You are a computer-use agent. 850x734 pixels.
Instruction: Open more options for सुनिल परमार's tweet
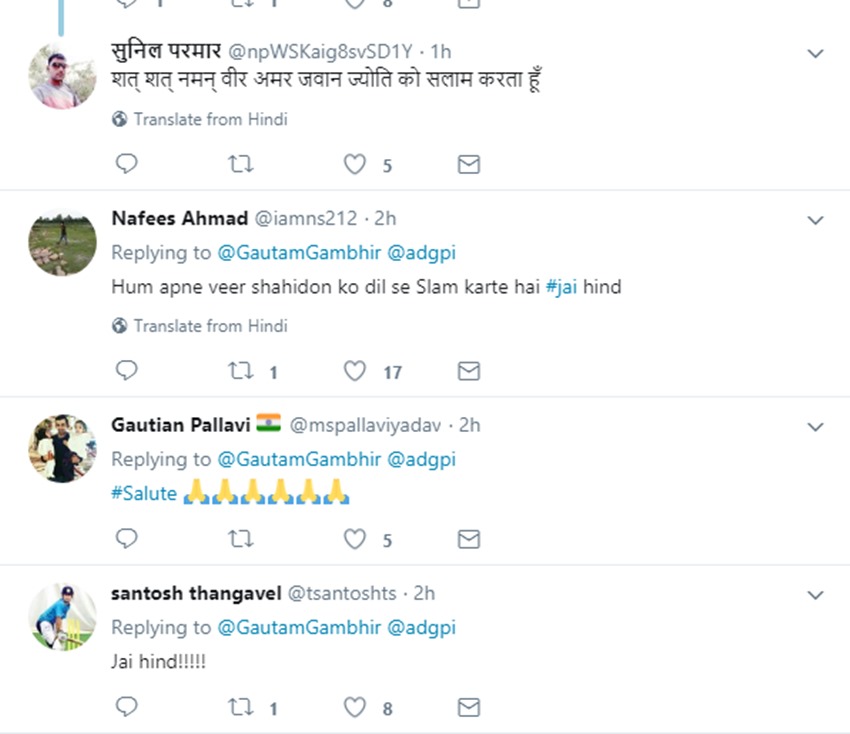coord(815,53)
